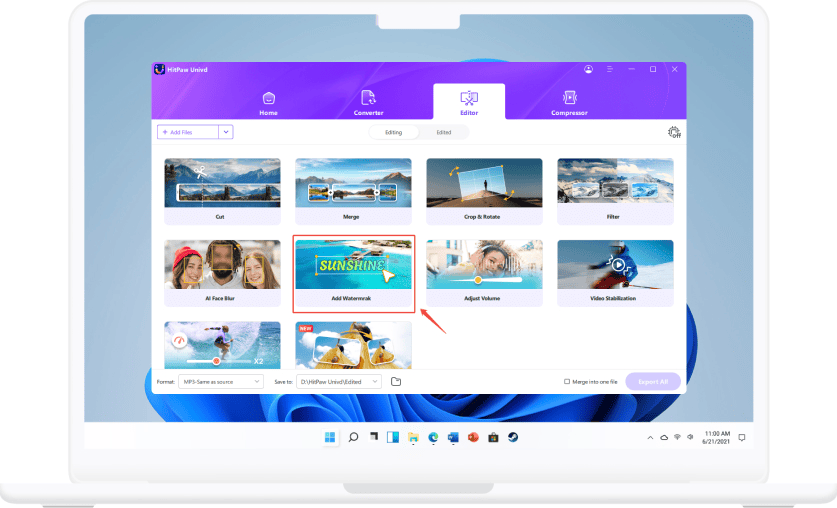Open the AI Face Blur tool
This screenshot has height=508, width=837.
click(x=222, y=273)
